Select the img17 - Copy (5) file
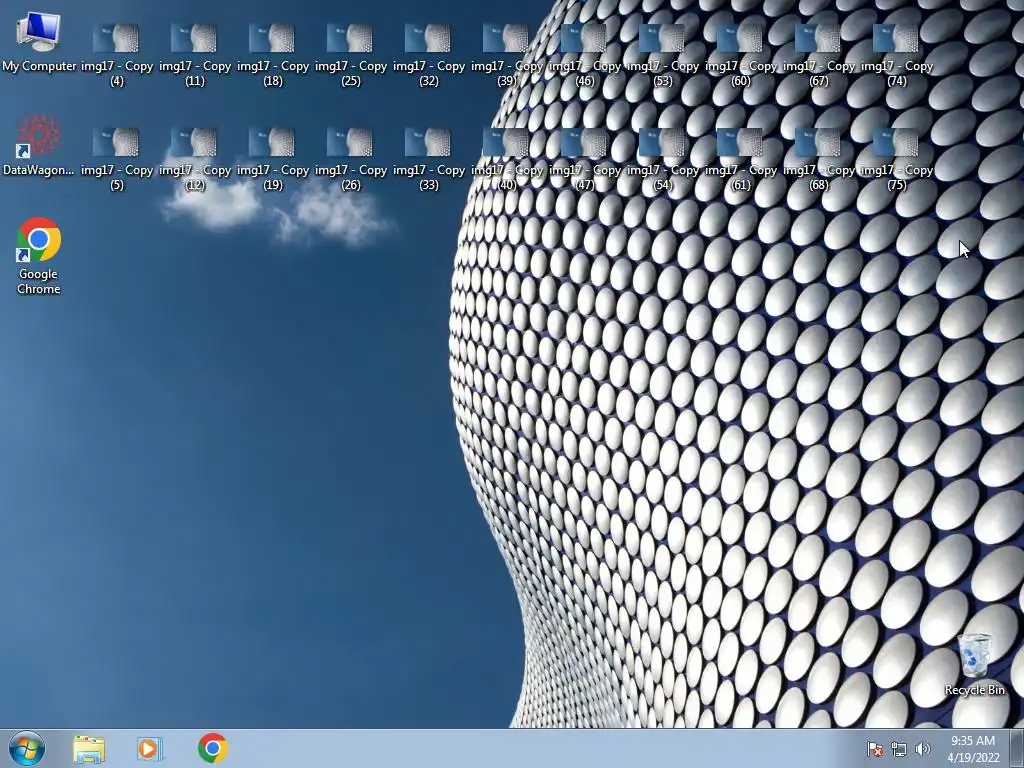The width and height of the screenshot is (1024, 768). point(117,159)
